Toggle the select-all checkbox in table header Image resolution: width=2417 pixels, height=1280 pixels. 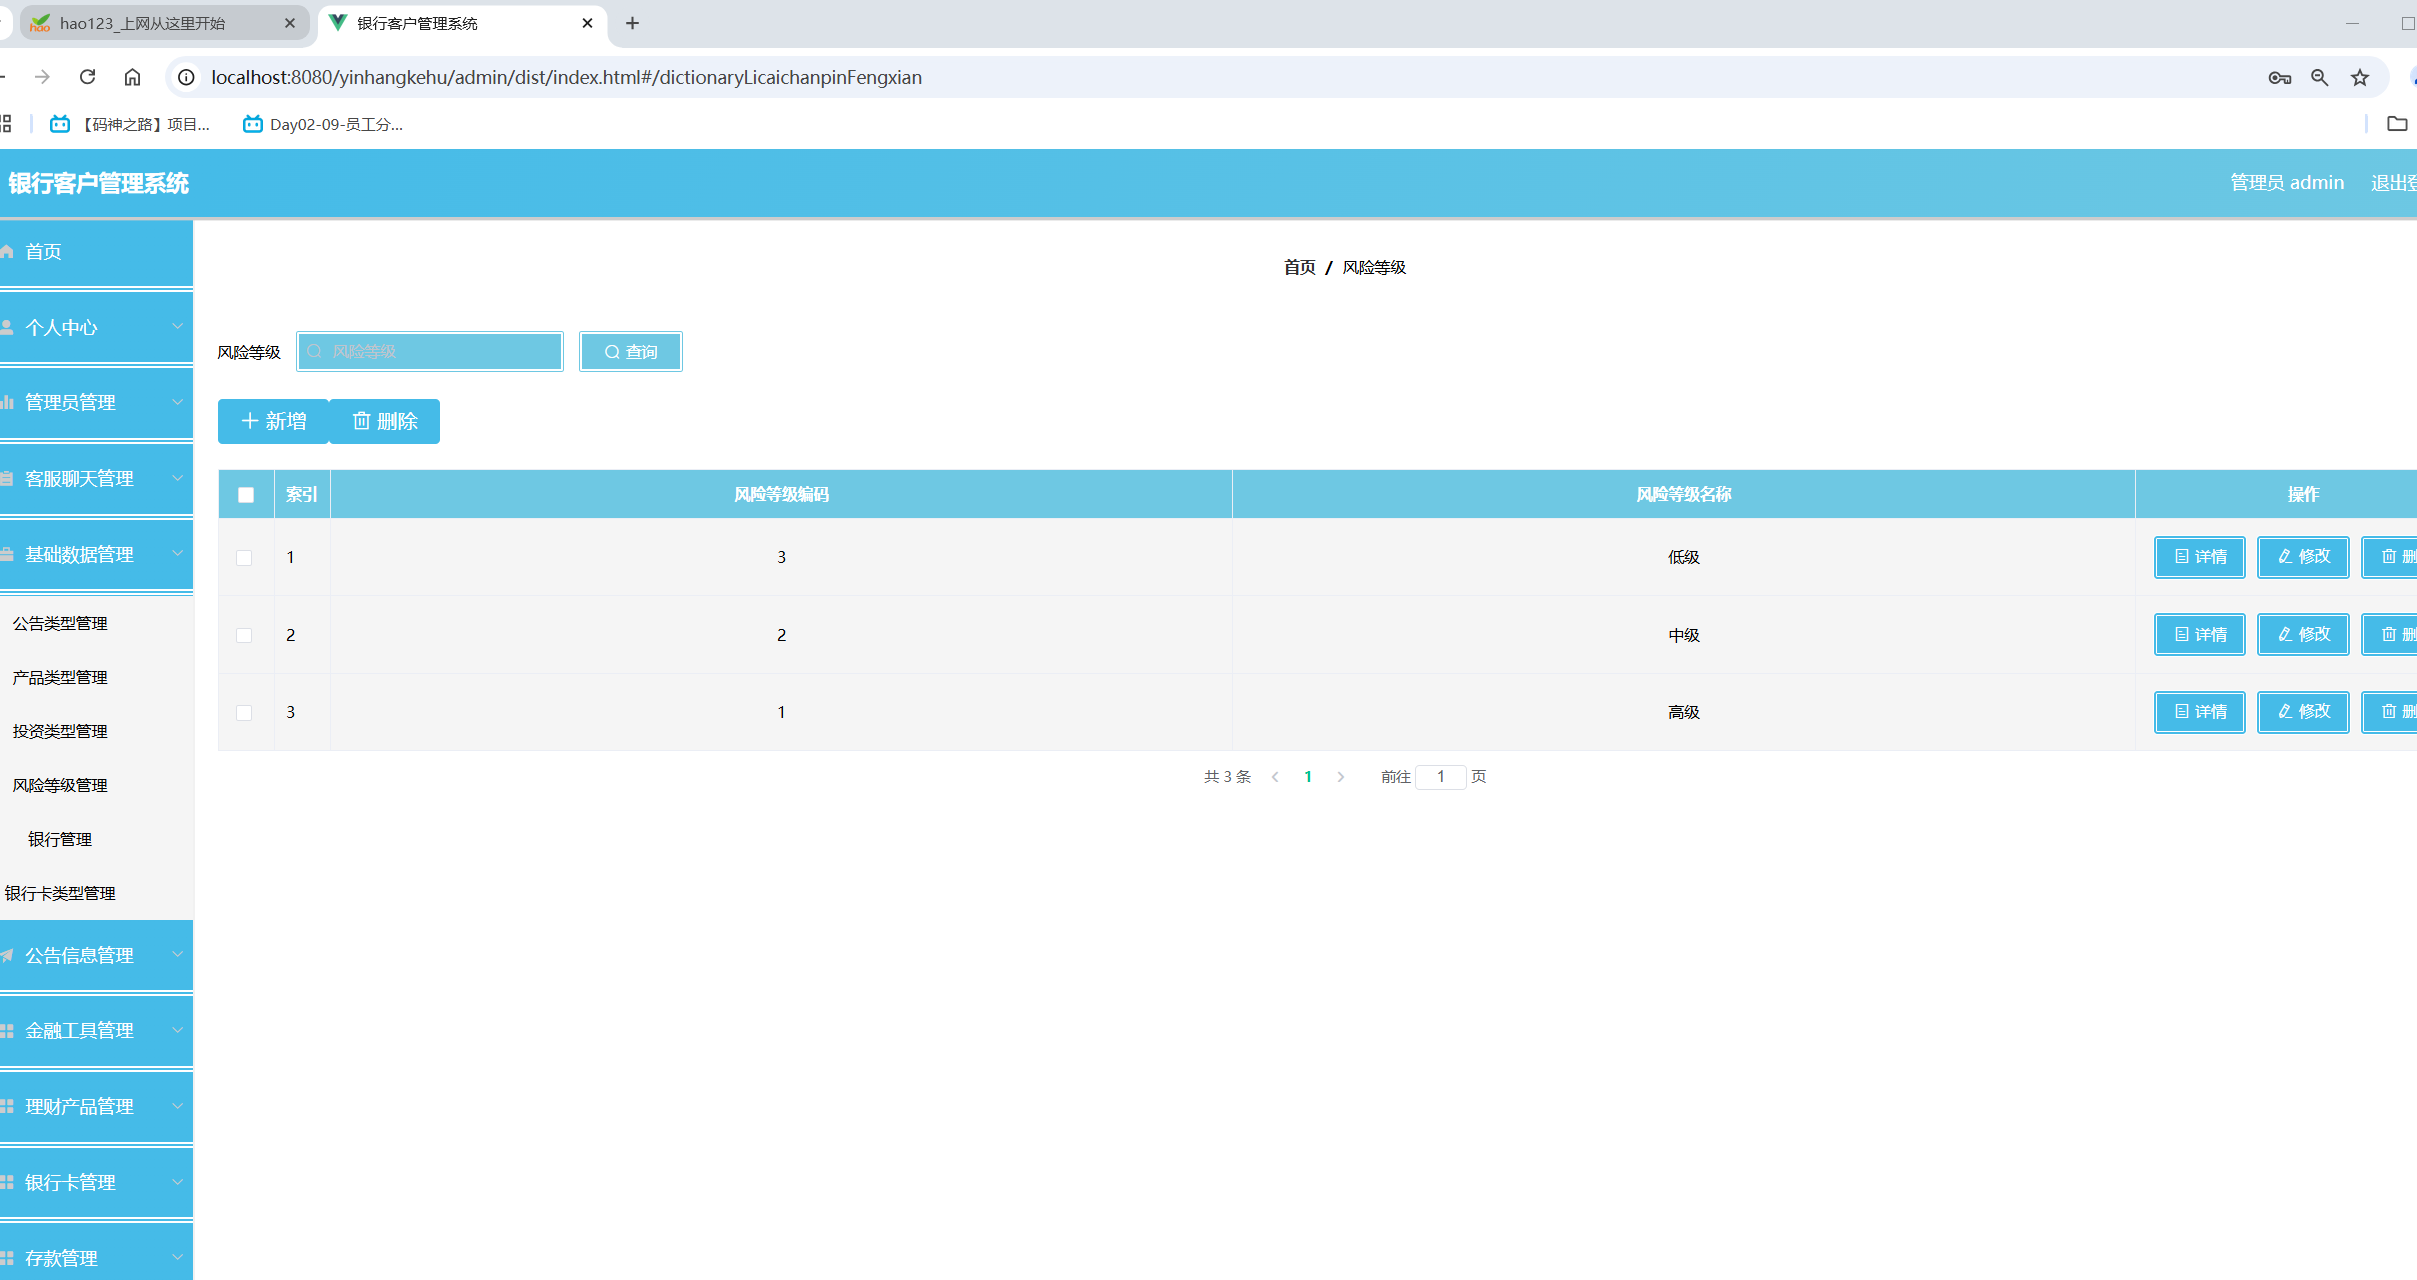pyautogui.click(x=246, y=494)
